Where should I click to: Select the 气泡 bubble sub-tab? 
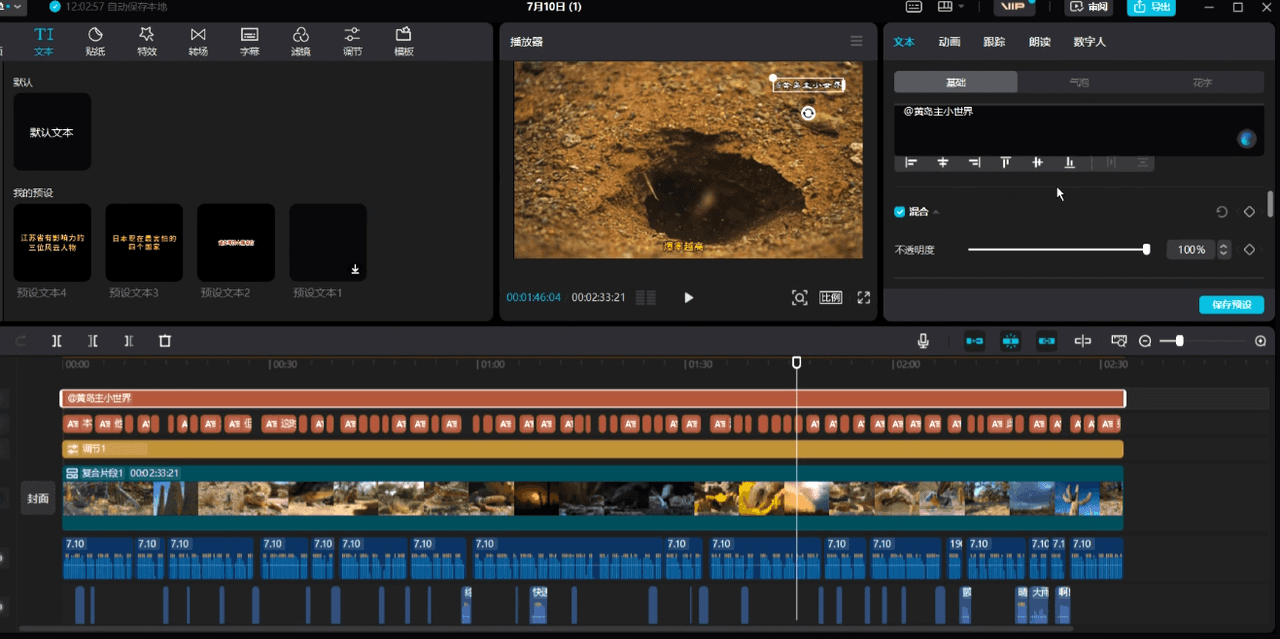tap(1079, 82)
